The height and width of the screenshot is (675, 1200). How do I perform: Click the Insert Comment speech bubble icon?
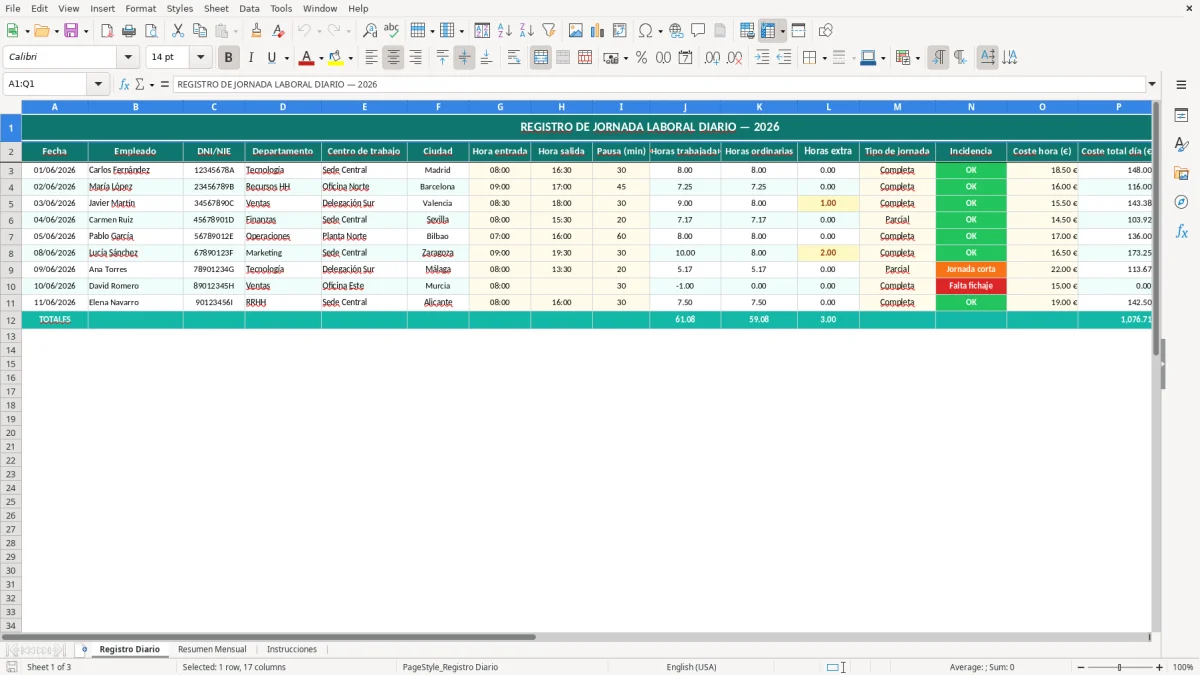tap(698, 31)
